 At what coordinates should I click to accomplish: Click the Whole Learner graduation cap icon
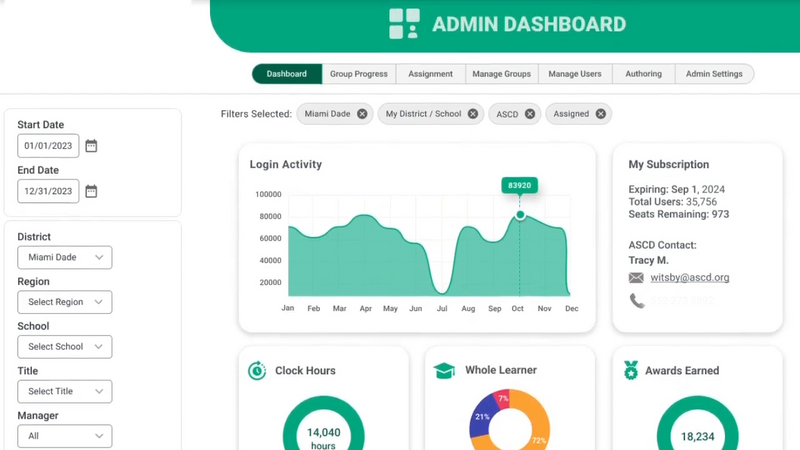coord(444,370)
